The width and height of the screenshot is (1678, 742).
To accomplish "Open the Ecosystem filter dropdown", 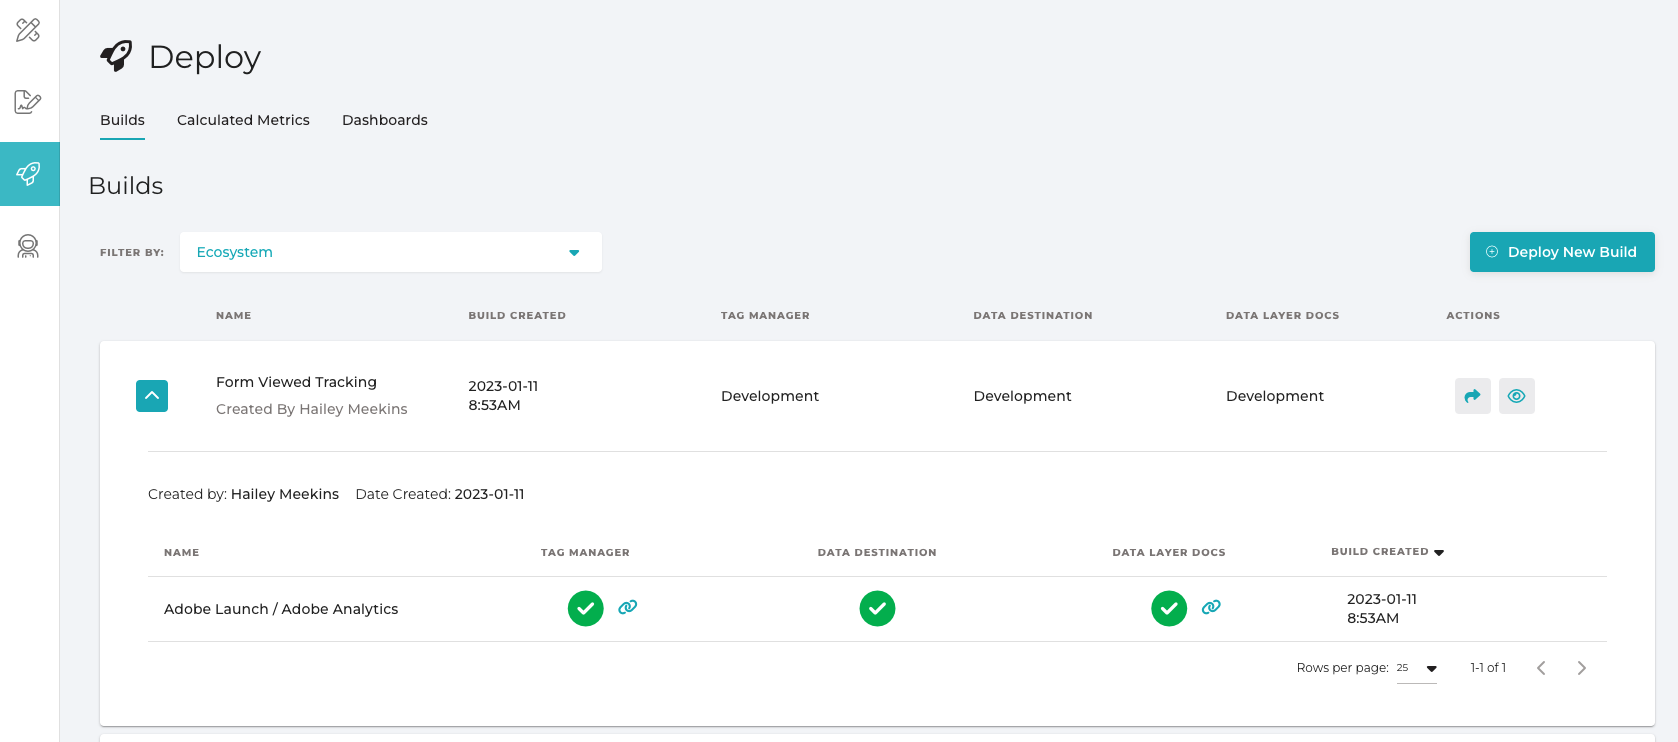I will [x=391, y=252].
